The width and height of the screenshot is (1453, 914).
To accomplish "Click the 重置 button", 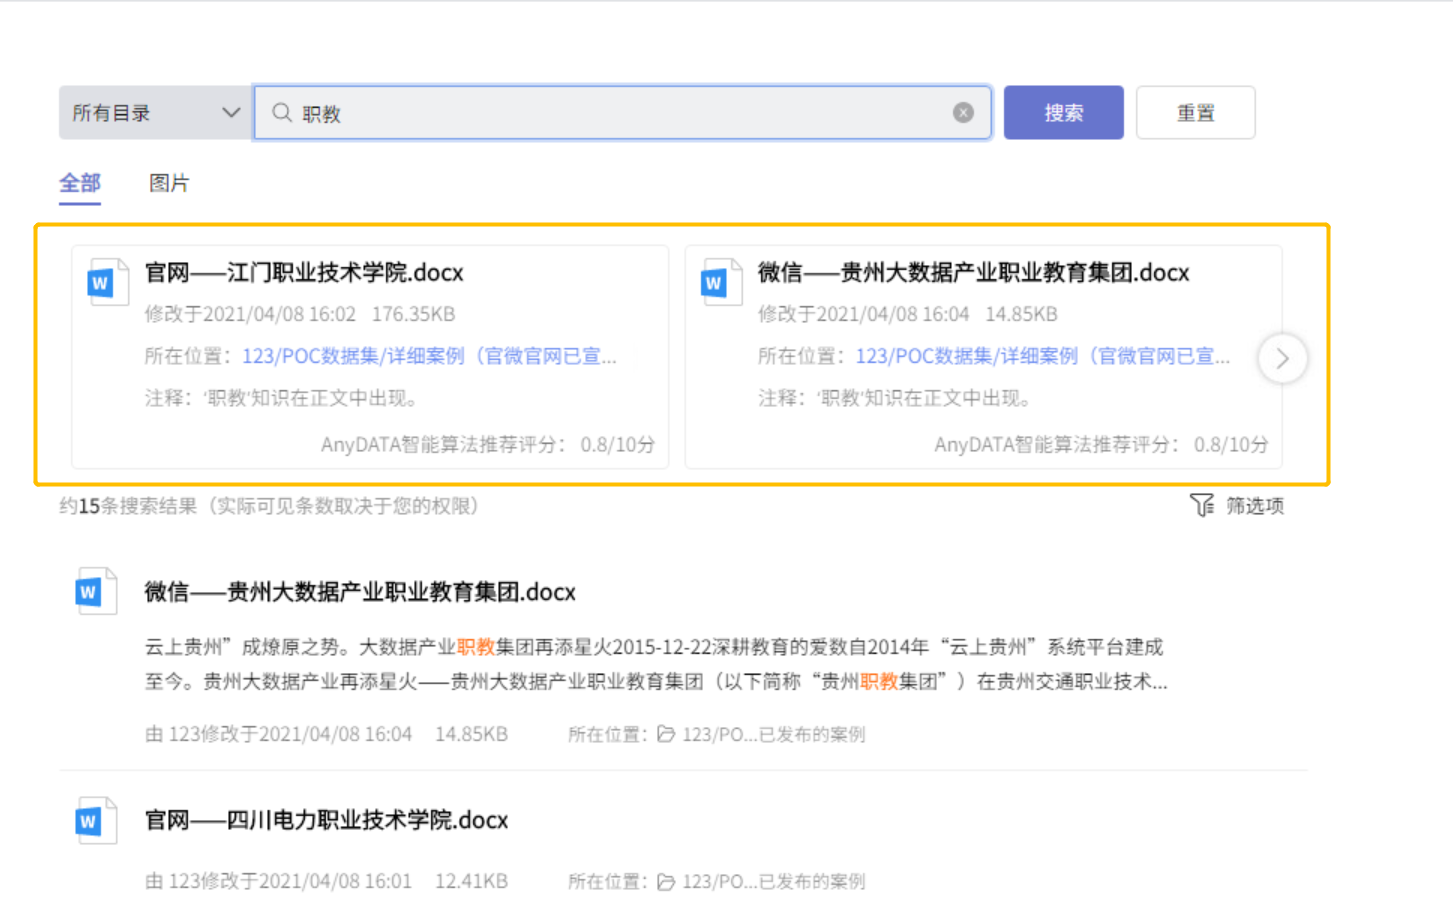I will point(1195,113).
